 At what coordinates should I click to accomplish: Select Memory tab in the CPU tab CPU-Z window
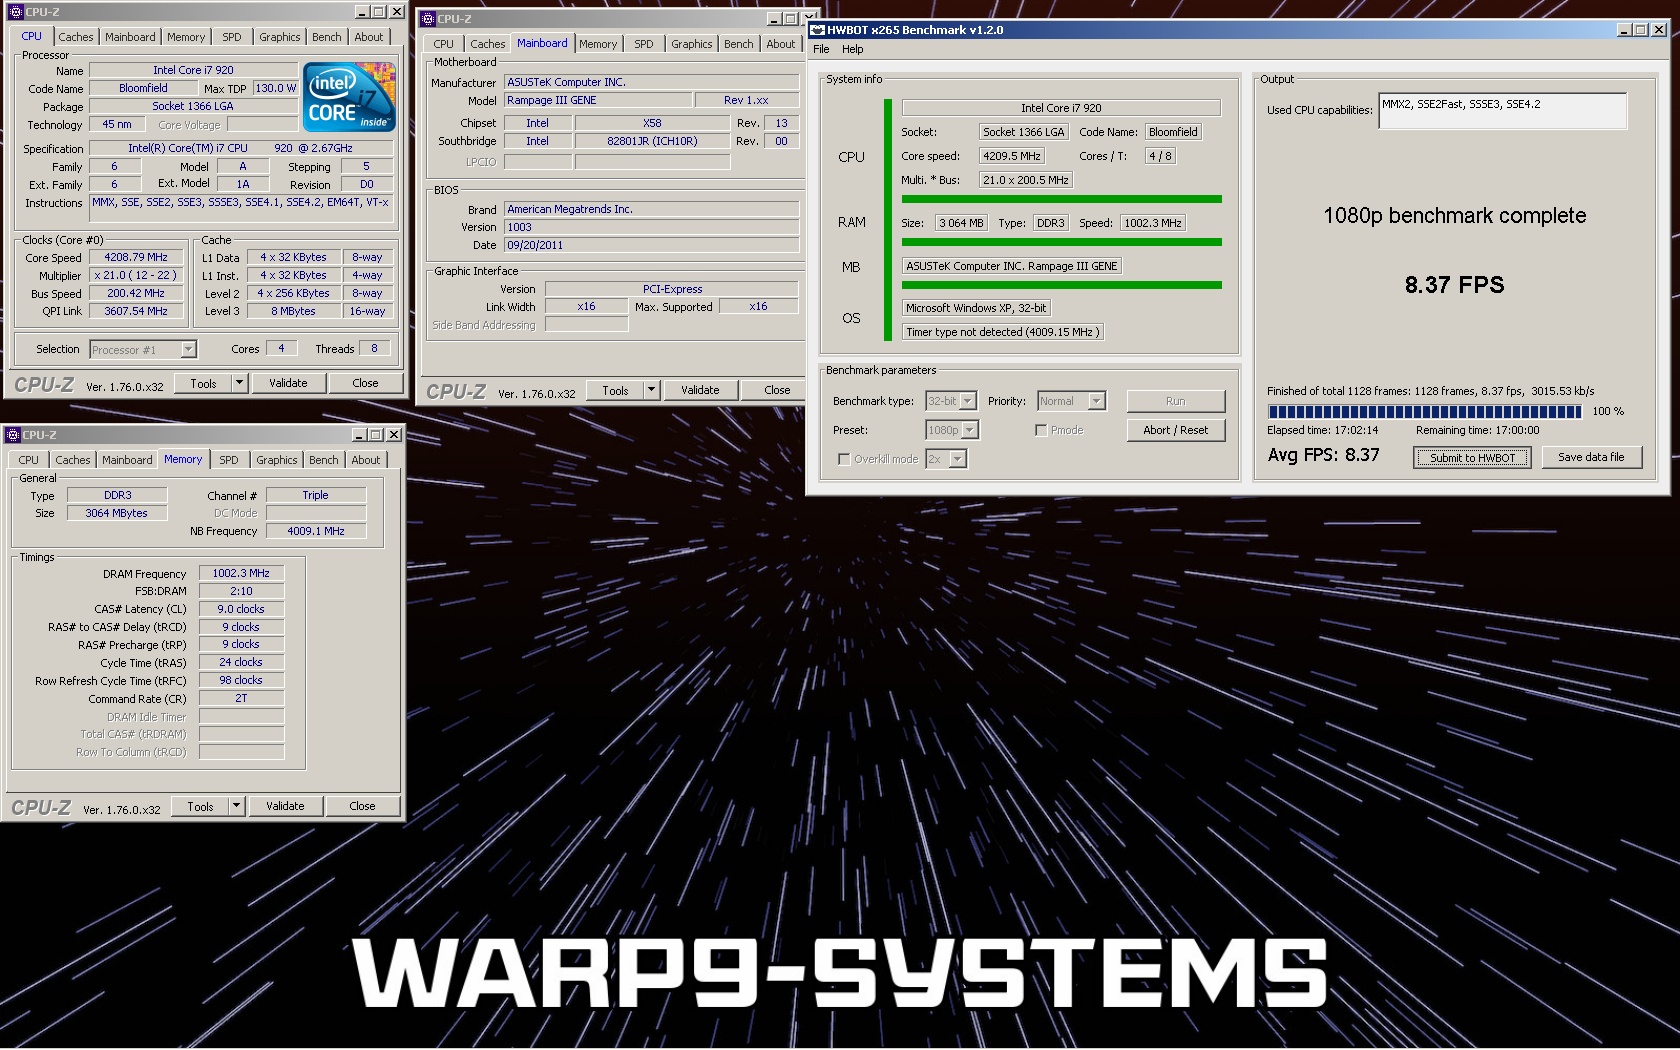point(186,37)
